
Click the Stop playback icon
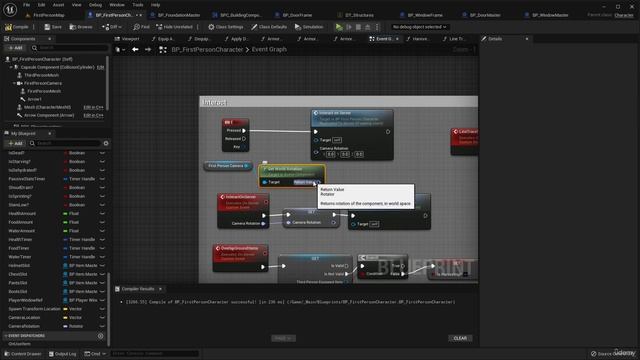pos(358,27)
